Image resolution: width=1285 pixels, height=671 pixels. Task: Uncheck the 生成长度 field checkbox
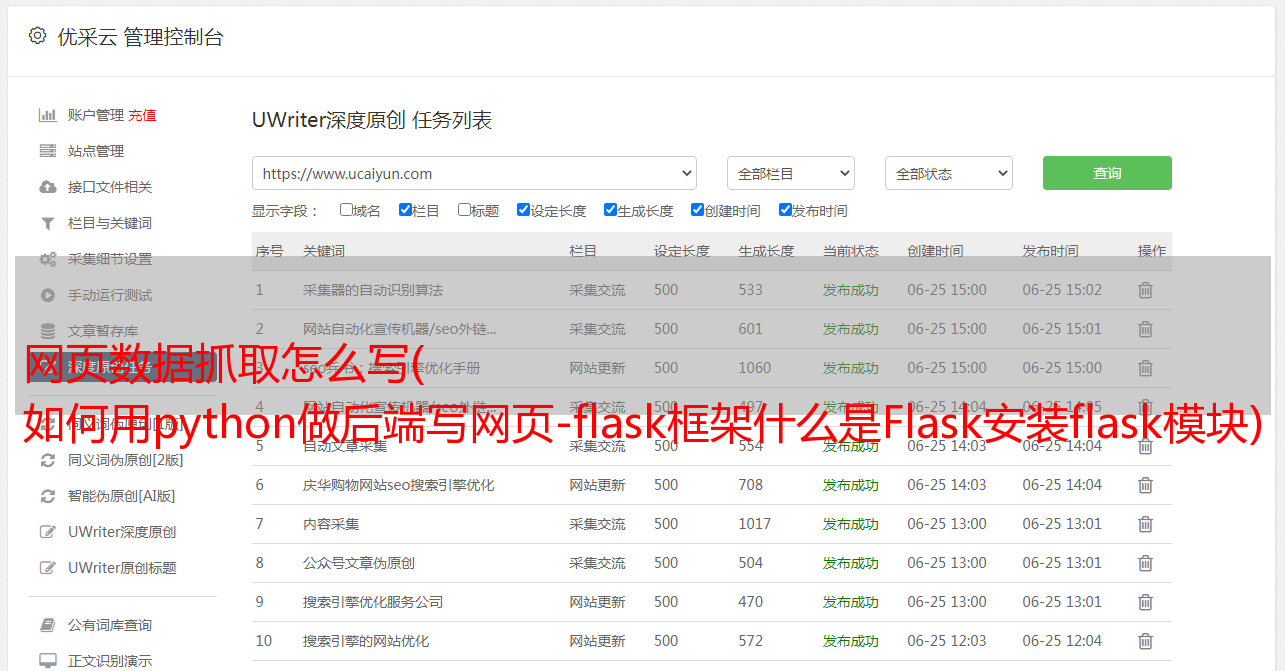(x=610, y=210)
